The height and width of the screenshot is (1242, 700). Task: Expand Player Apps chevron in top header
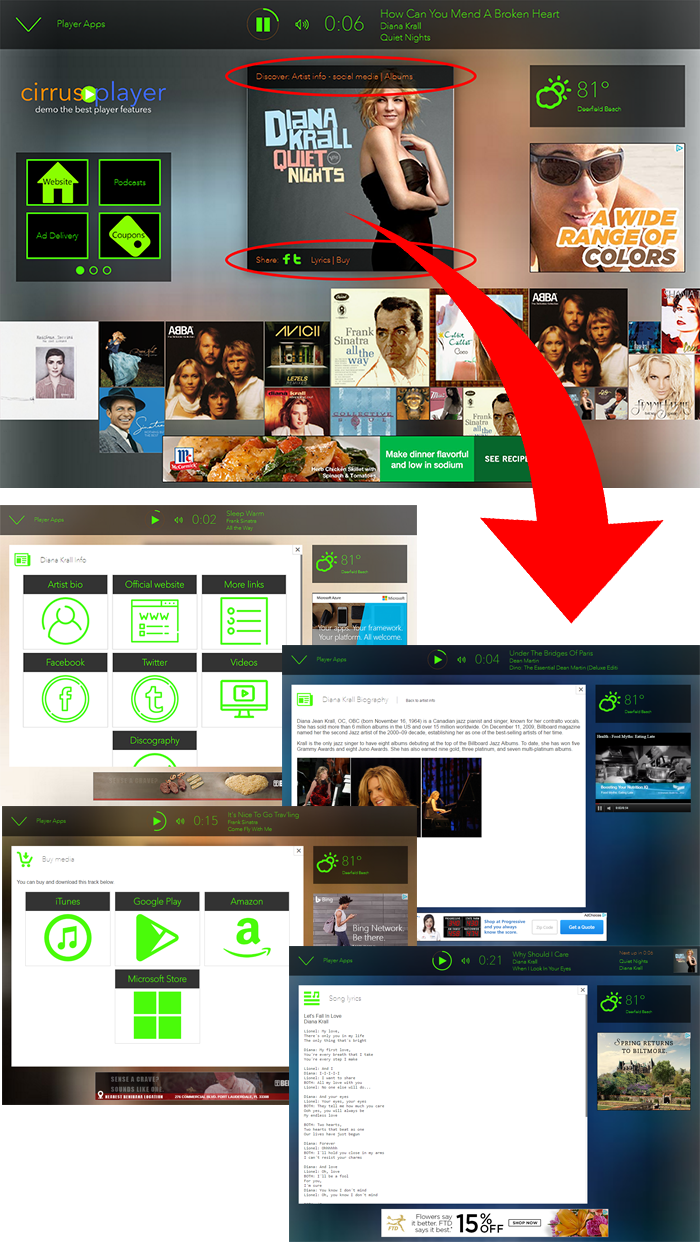pyautogui.click(x=29, y=24)
